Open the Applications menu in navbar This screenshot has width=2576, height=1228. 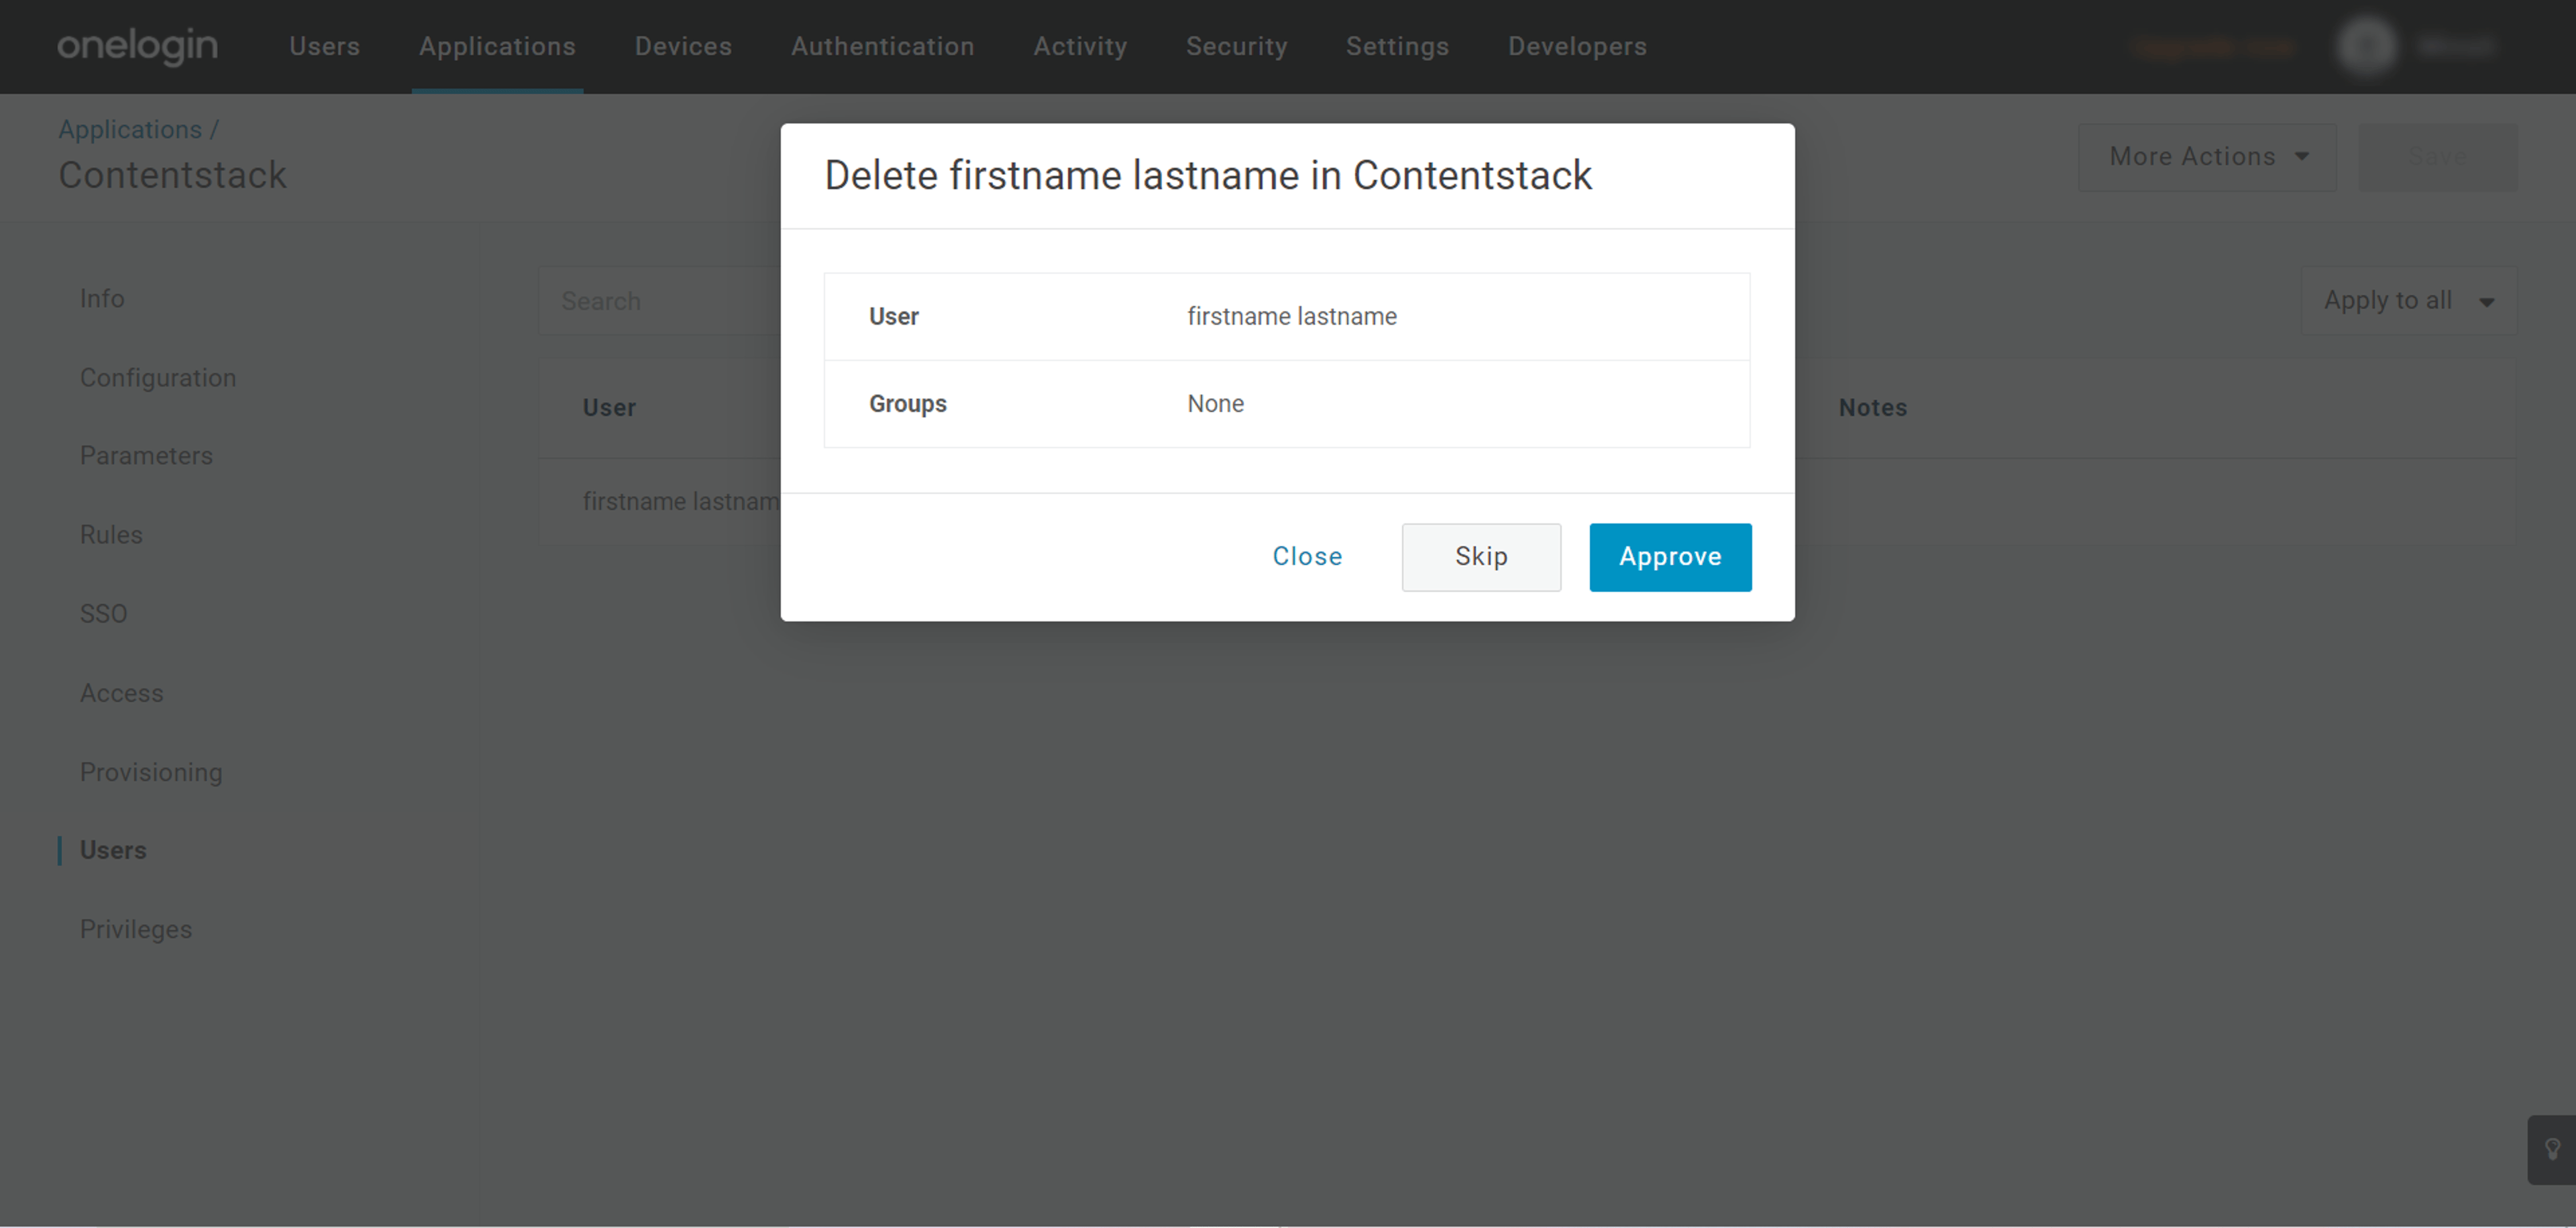[x=497, y=46]
